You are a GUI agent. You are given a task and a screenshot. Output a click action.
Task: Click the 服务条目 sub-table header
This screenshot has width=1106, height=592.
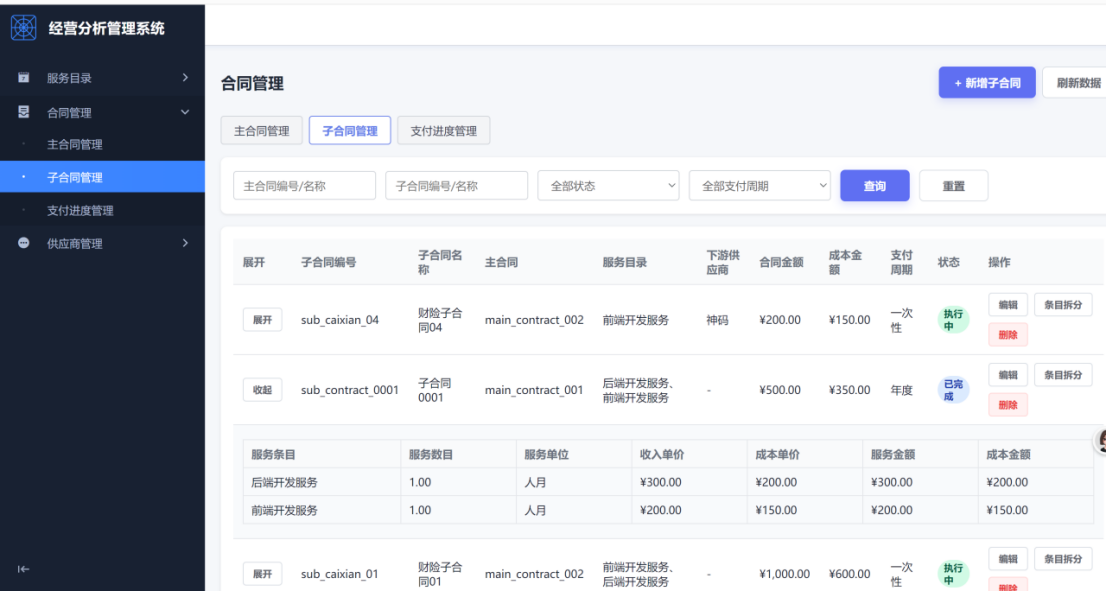[x=273, y=454]
